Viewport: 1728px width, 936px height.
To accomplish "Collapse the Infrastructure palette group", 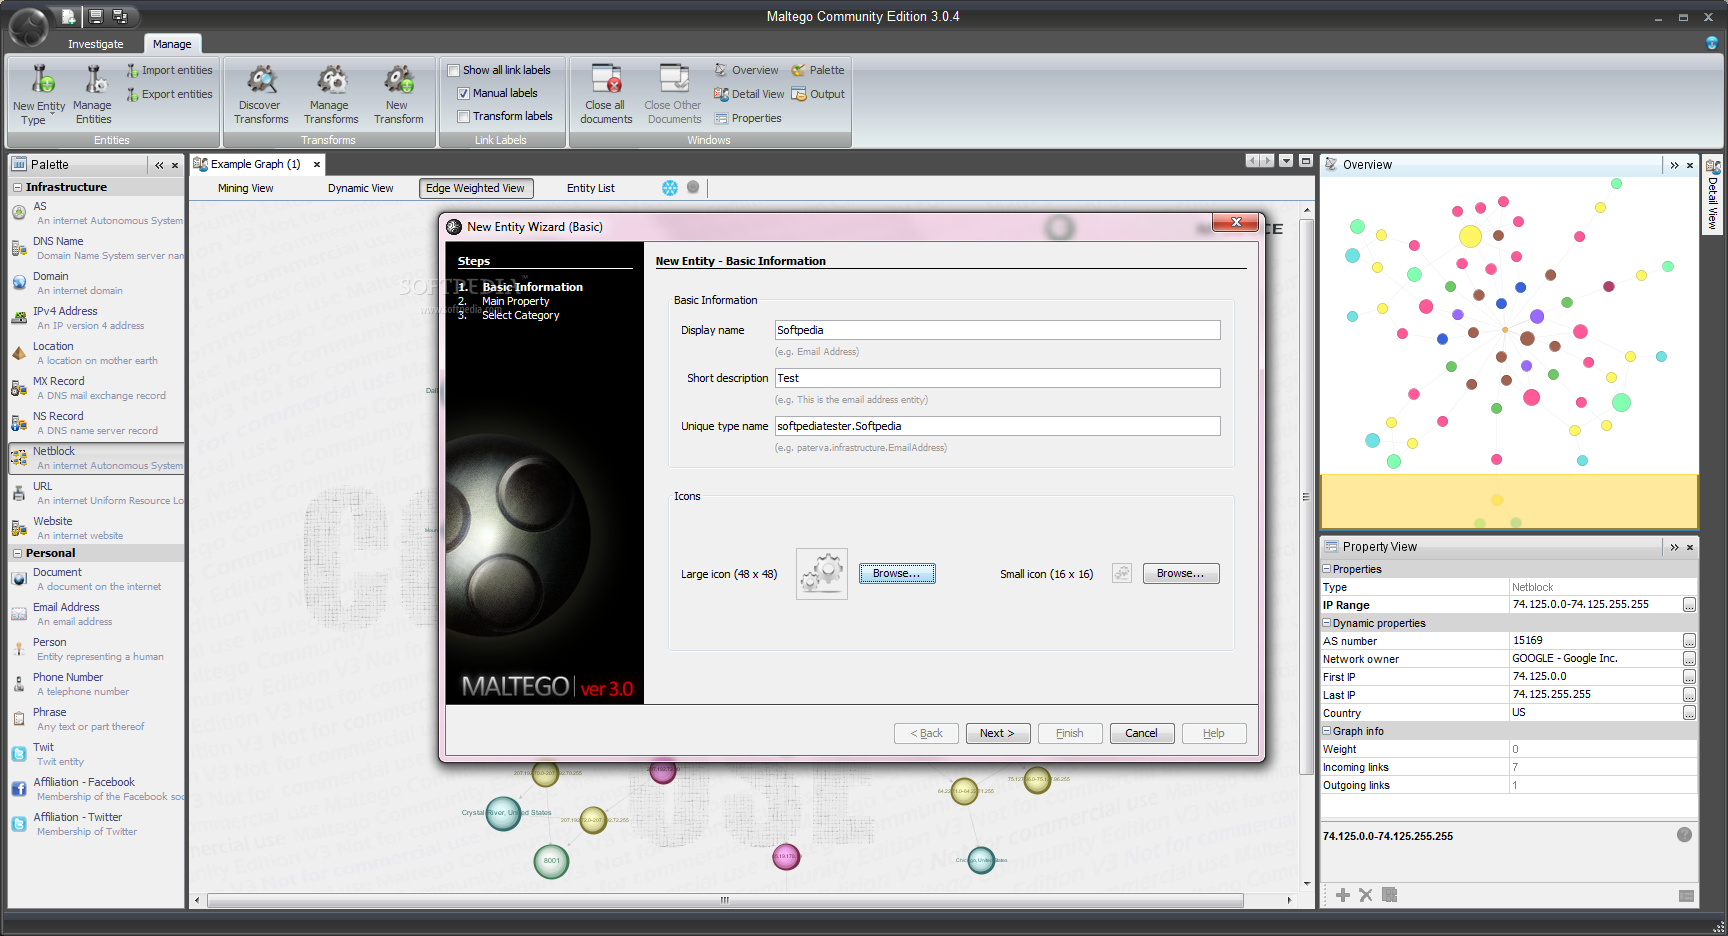I will point(17,187).
